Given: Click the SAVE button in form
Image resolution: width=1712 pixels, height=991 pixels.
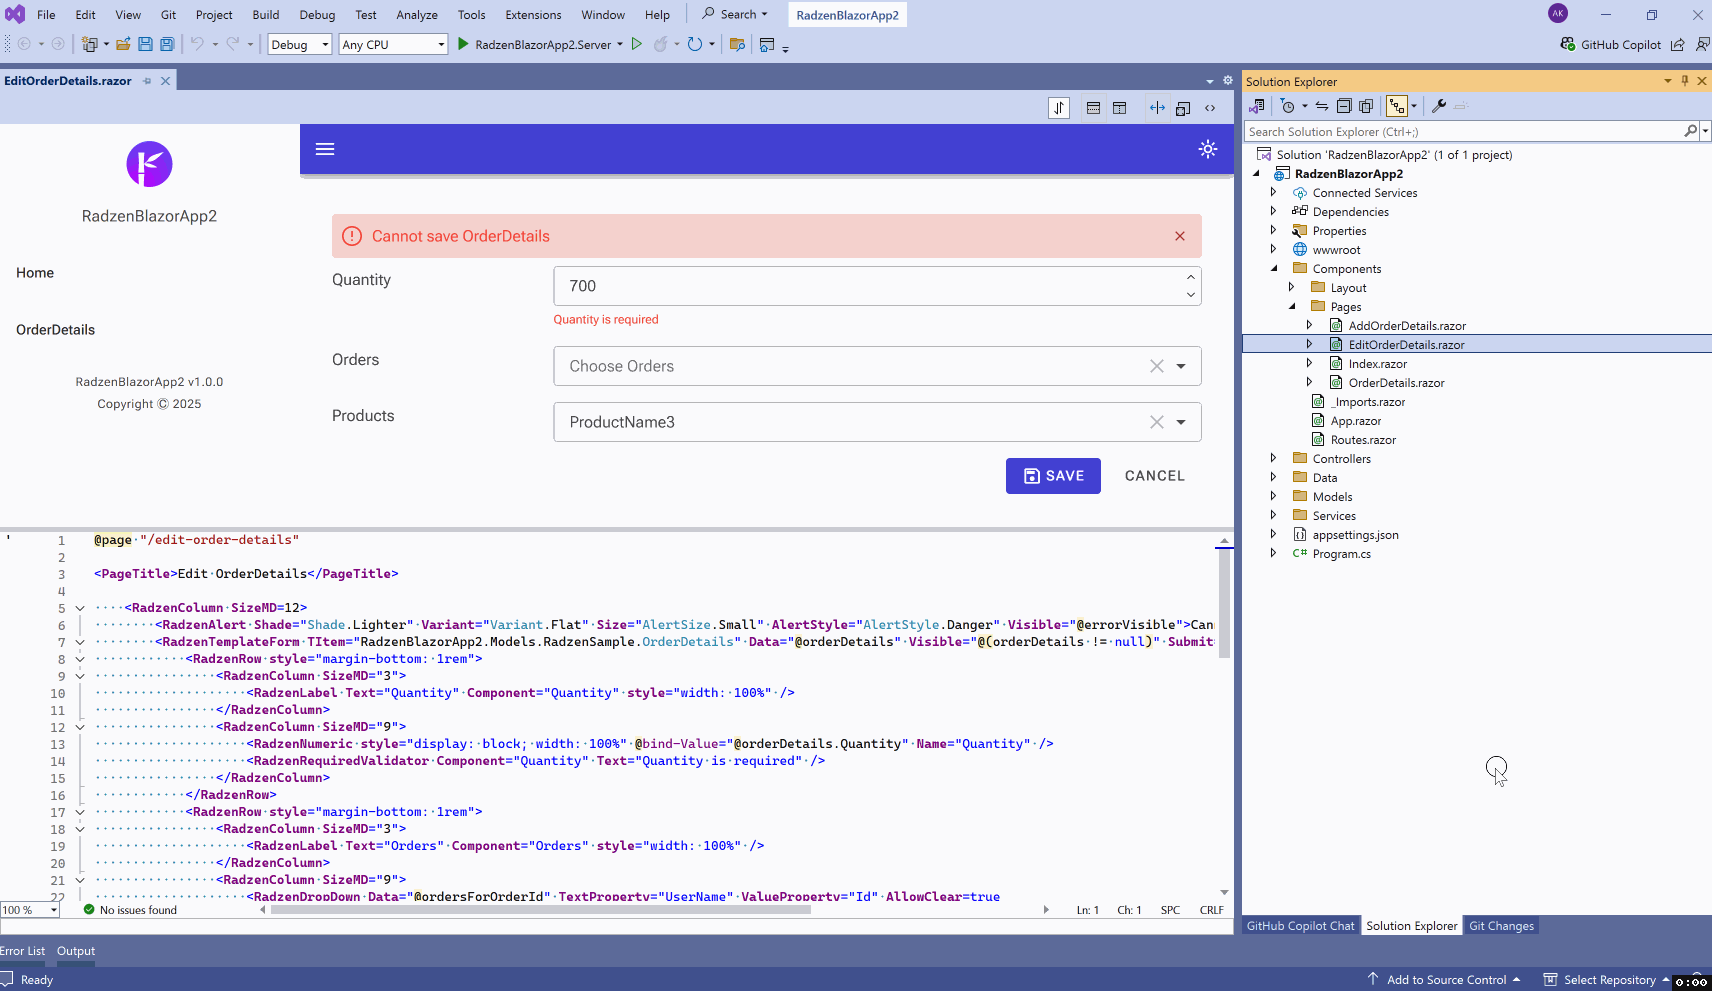Looking at the screenshot, I should point(1053,476).
